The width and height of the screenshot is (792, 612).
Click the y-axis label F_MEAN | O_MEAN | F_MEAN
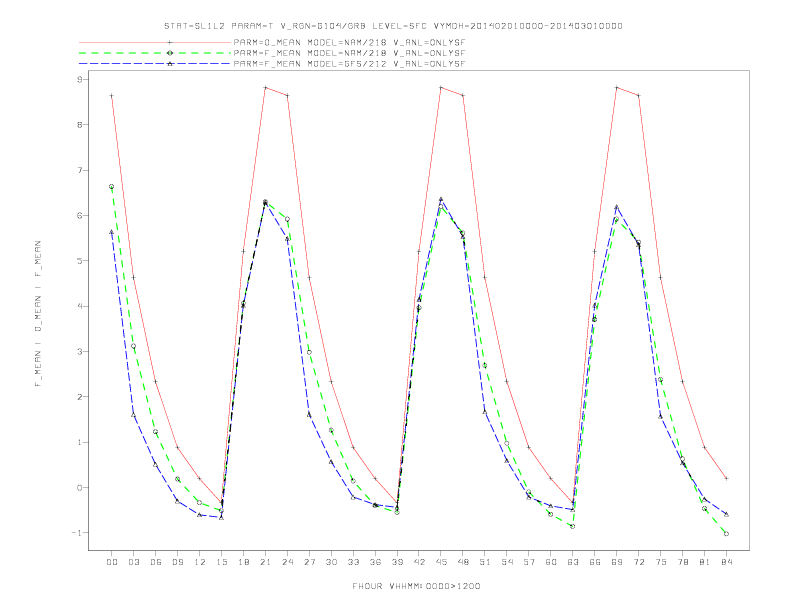point(38,314)
